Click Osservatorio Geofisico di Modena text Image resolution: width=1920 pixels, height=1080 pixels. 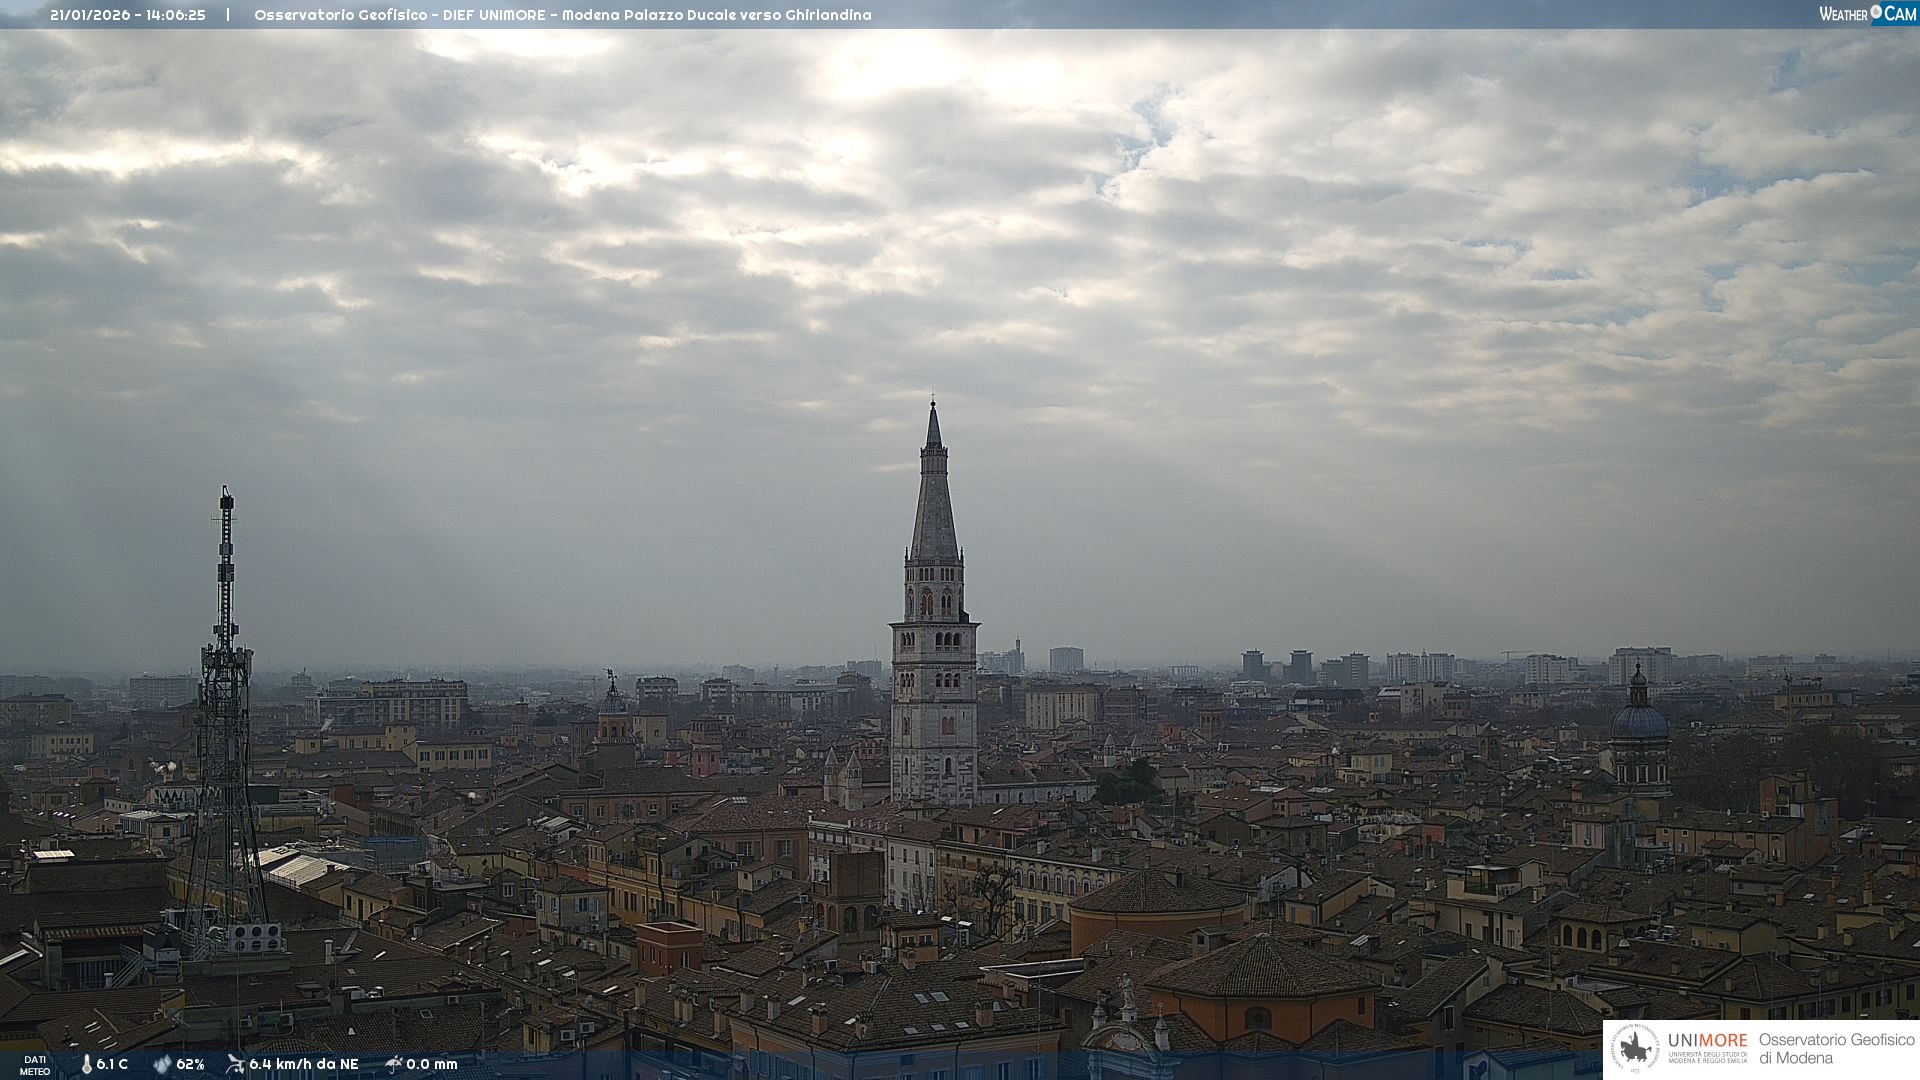point(1836,1048)
